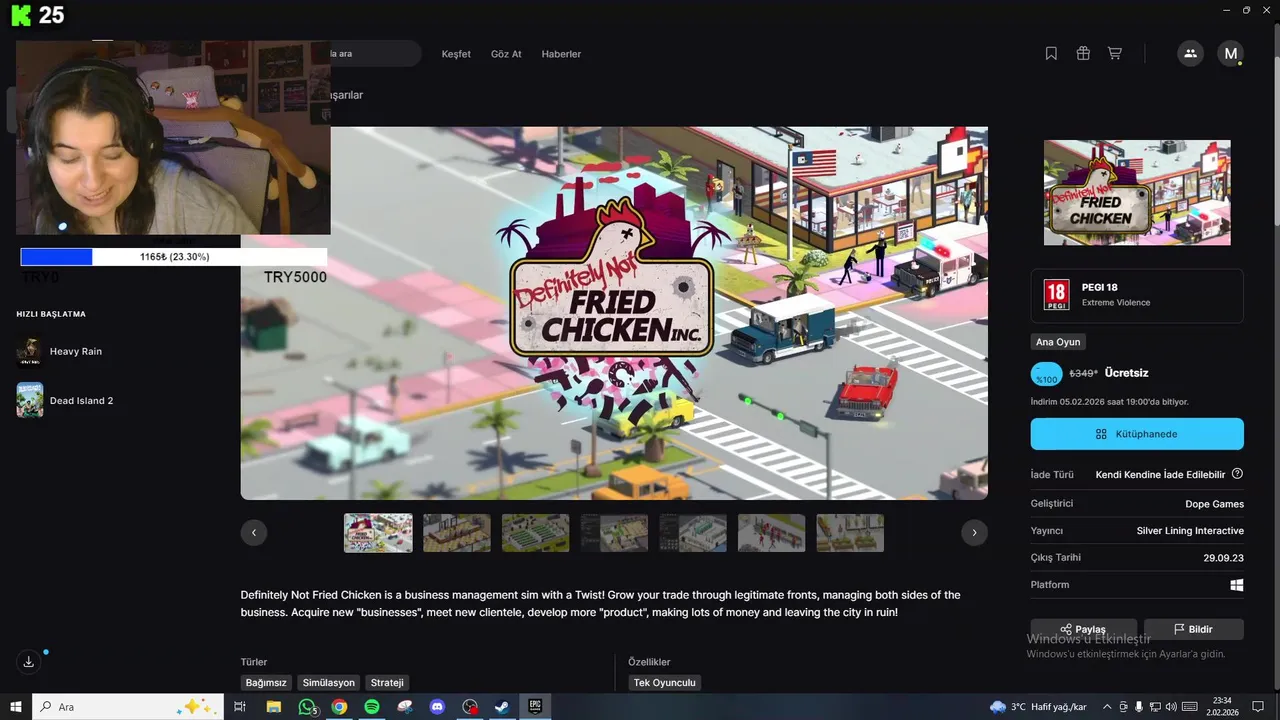Select the Bağımsız genre tag
The height and width of the screenshot is (720, 1280).
pos(266,683)
